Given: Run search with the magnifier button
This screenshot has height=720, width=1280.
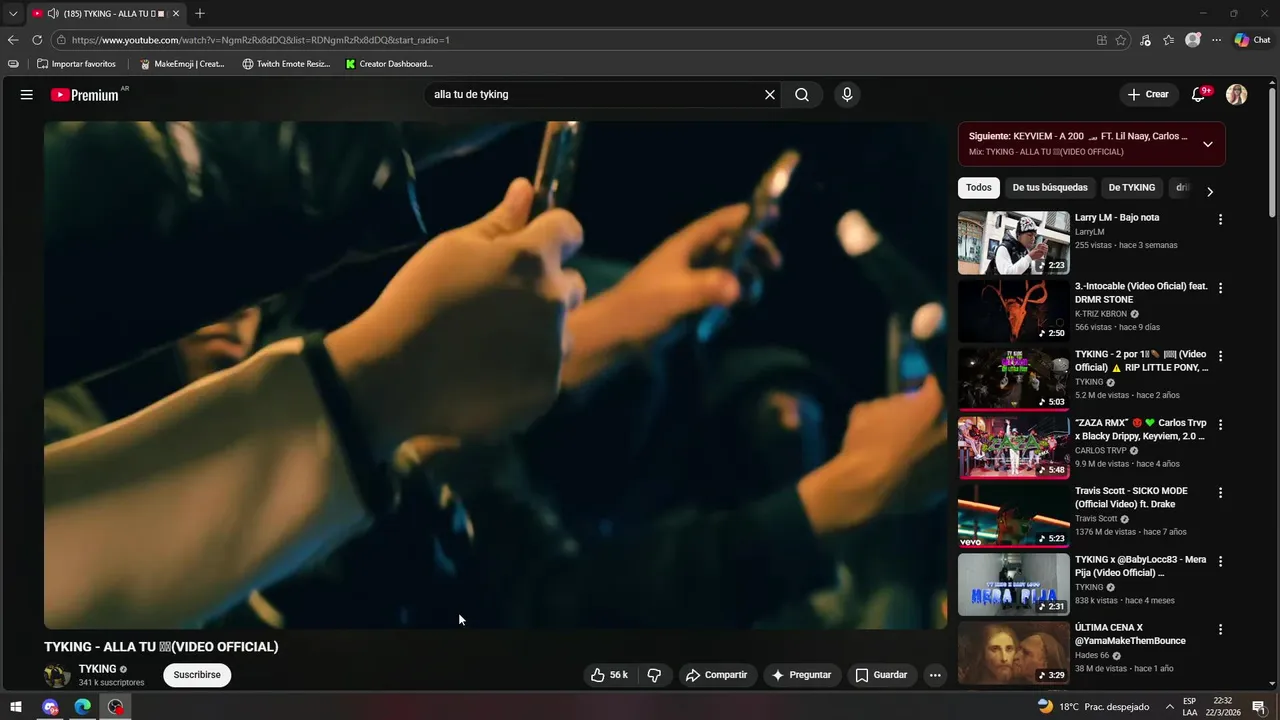Looking at the screenshot, I should 802,95.
